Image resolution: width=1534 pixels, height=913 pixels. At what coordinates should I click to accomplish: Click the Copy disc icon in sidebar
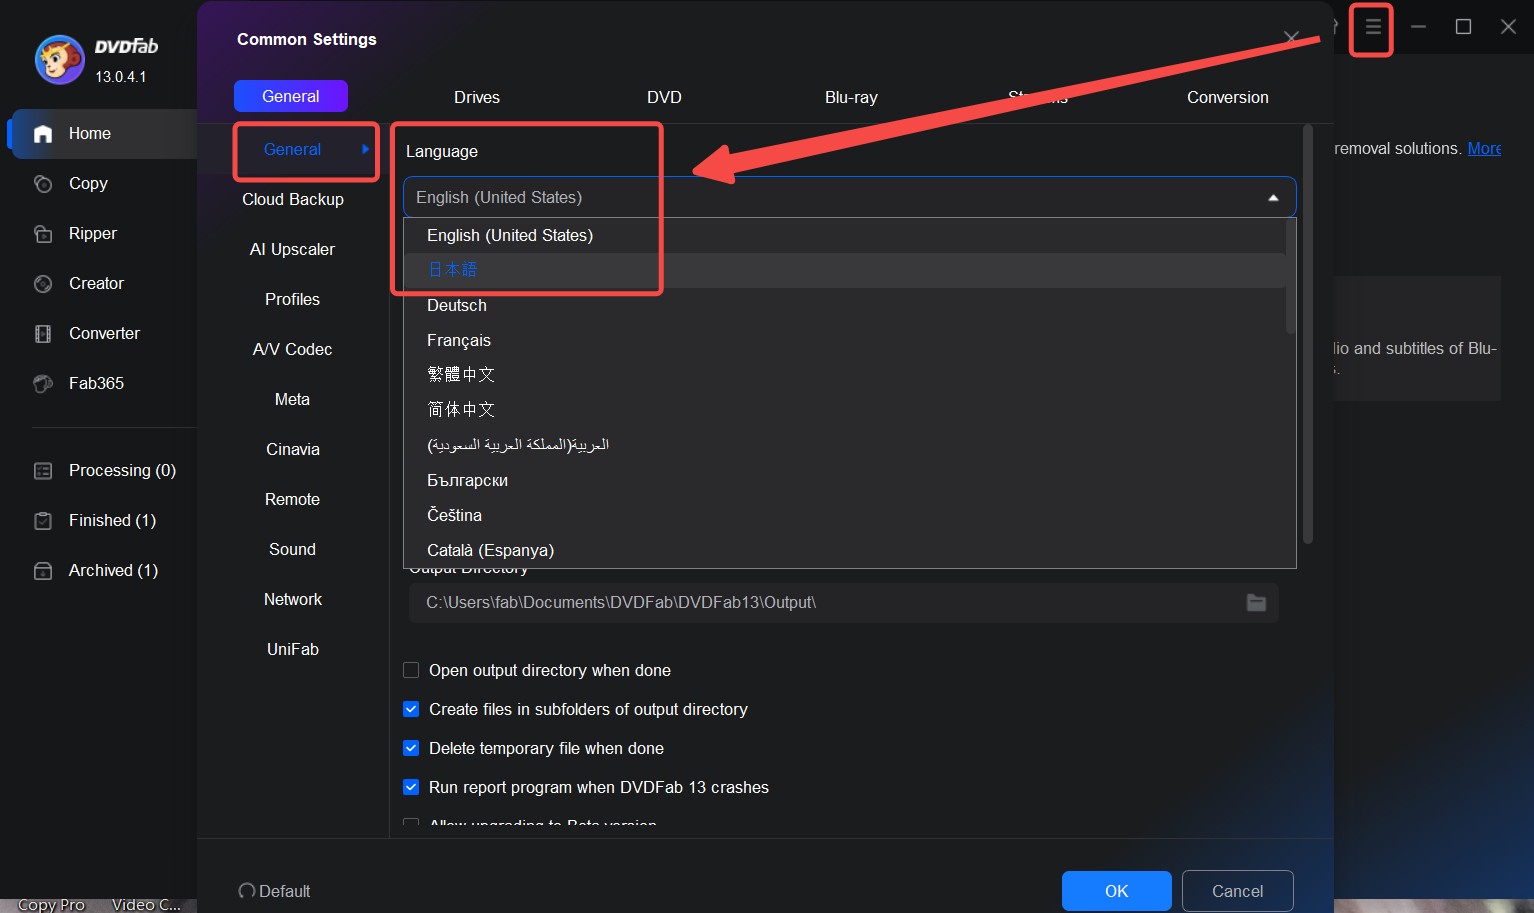click(43, 184)
